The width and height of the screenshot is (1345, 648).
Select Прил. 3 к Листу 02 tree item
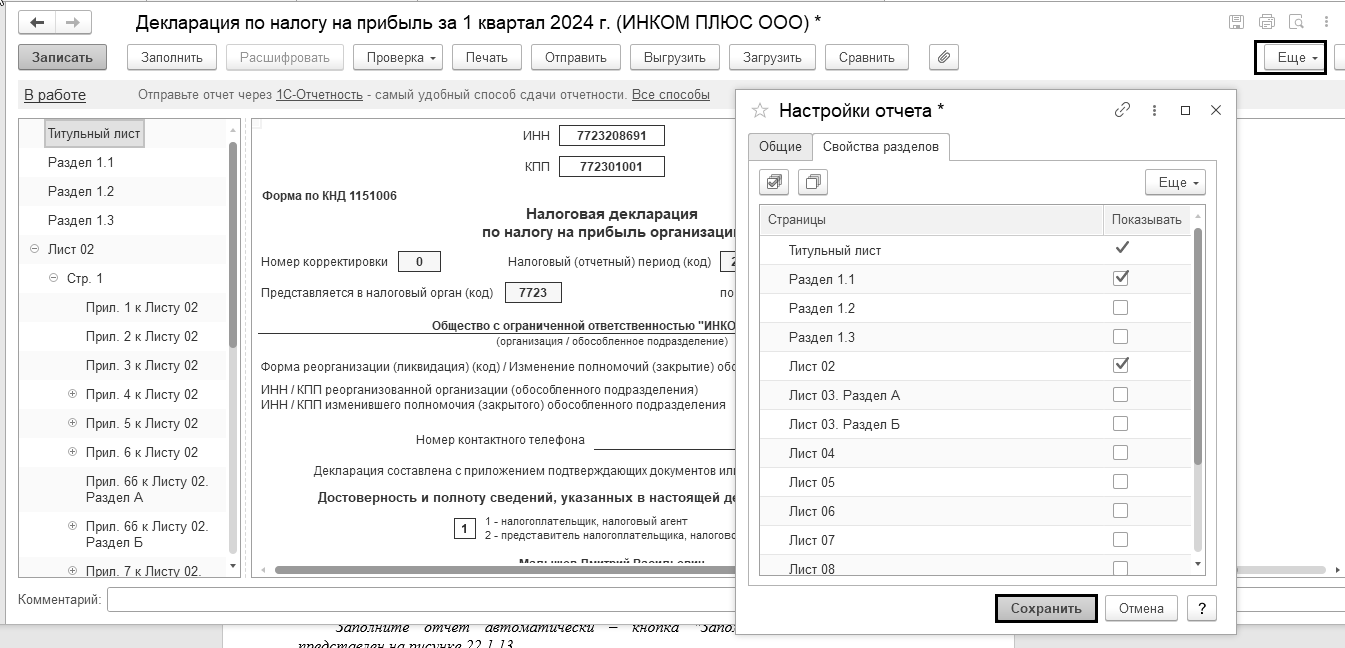(x=142, y=365)
